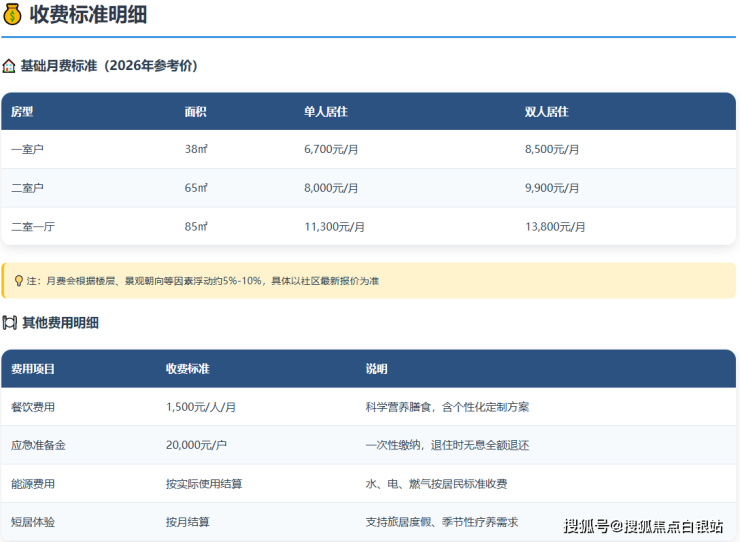This screenshot has width=740, height=542.
Task: Click the house icon next to 基础月费标准
Action: (x=9, y=66)
